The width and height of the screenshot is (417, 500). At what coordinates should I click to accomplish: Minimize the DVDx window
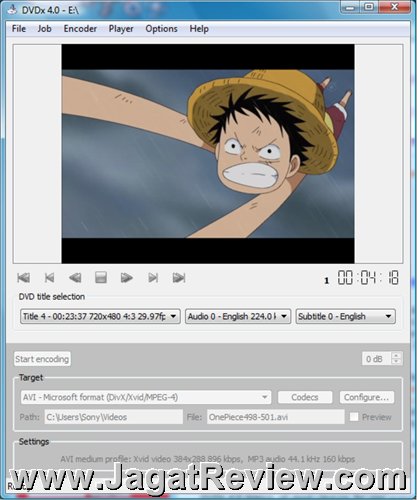coord(350,7)
